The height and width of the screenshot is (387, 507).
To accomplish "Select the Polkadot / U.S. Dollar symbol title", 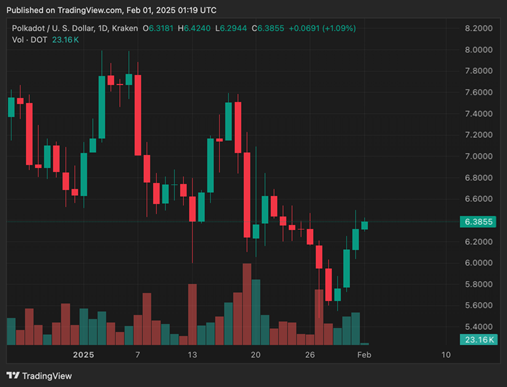I will coord(75,28).
